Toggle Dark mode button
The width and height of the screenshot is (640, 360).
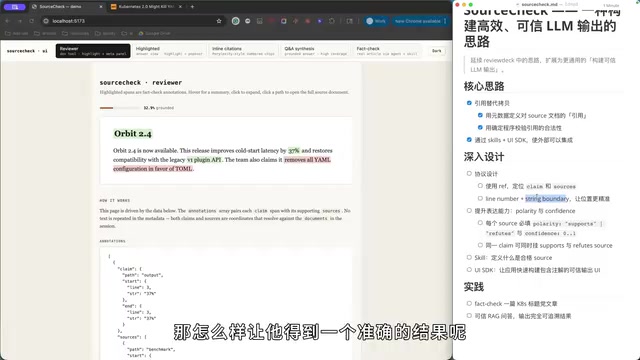(x=437, y=51)
